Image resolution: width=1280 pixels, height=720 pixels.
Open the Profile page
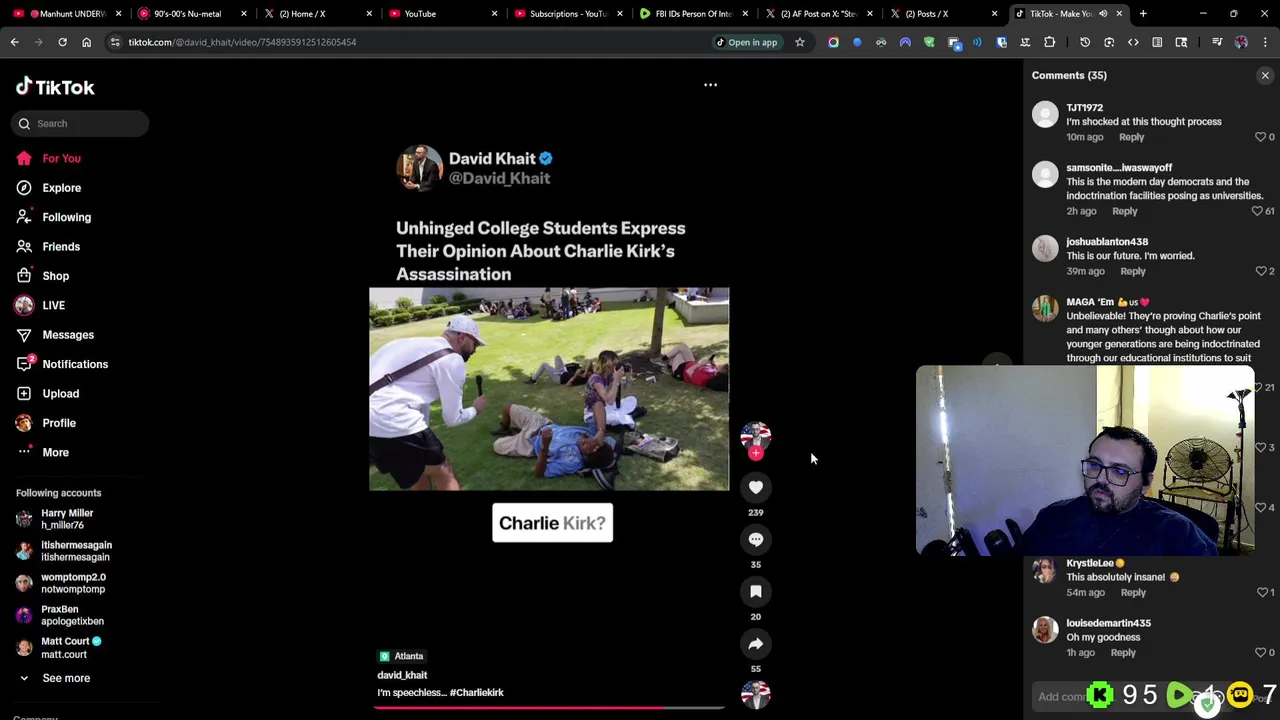click(x=46, y=423)
